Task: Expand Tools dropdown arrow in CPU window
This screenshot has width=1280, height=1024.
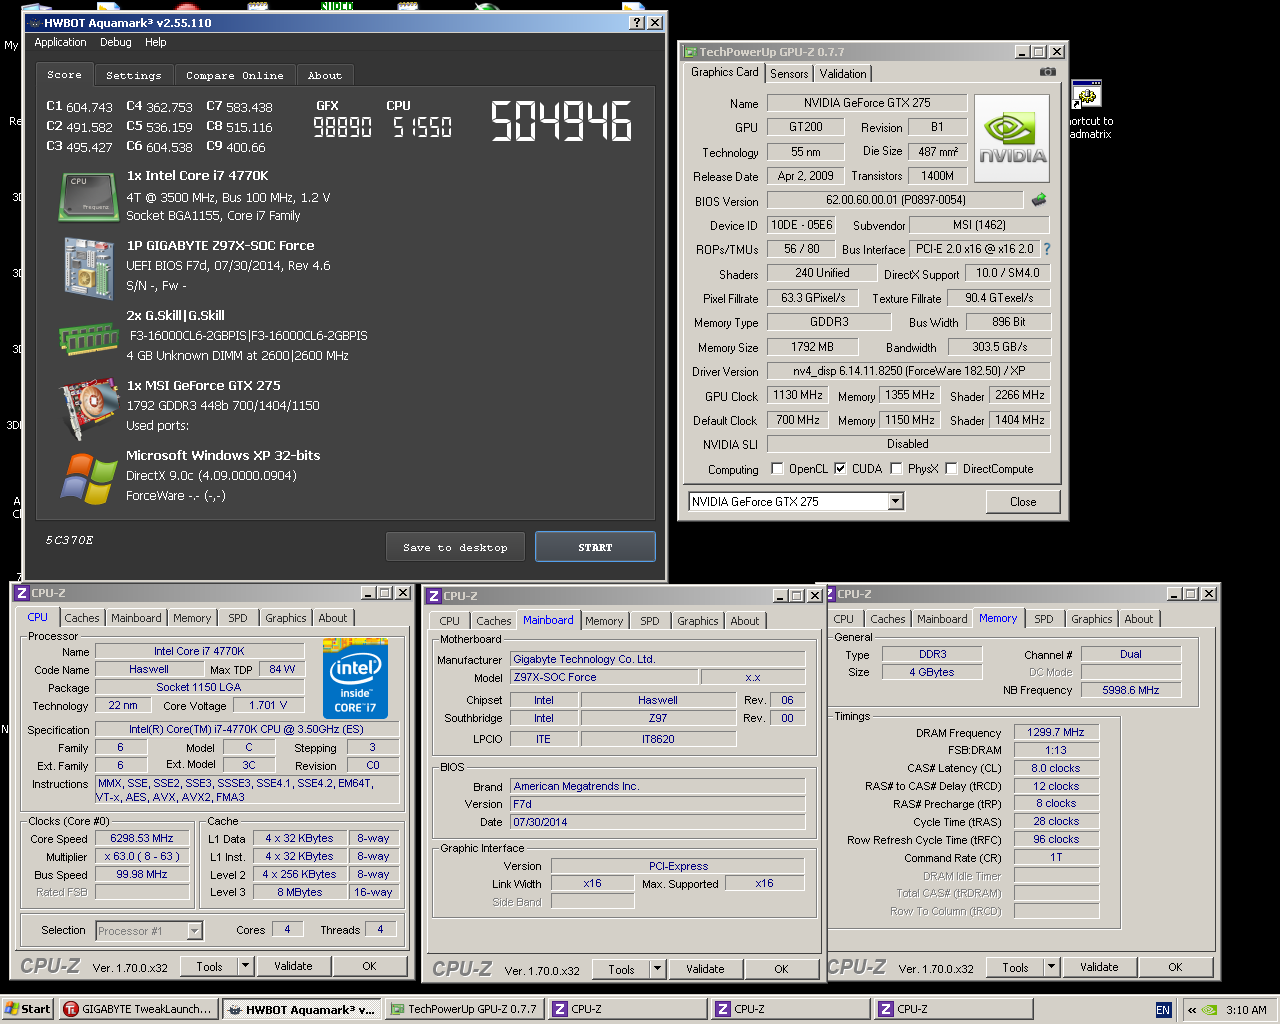Action: click(x=245, y=966)
